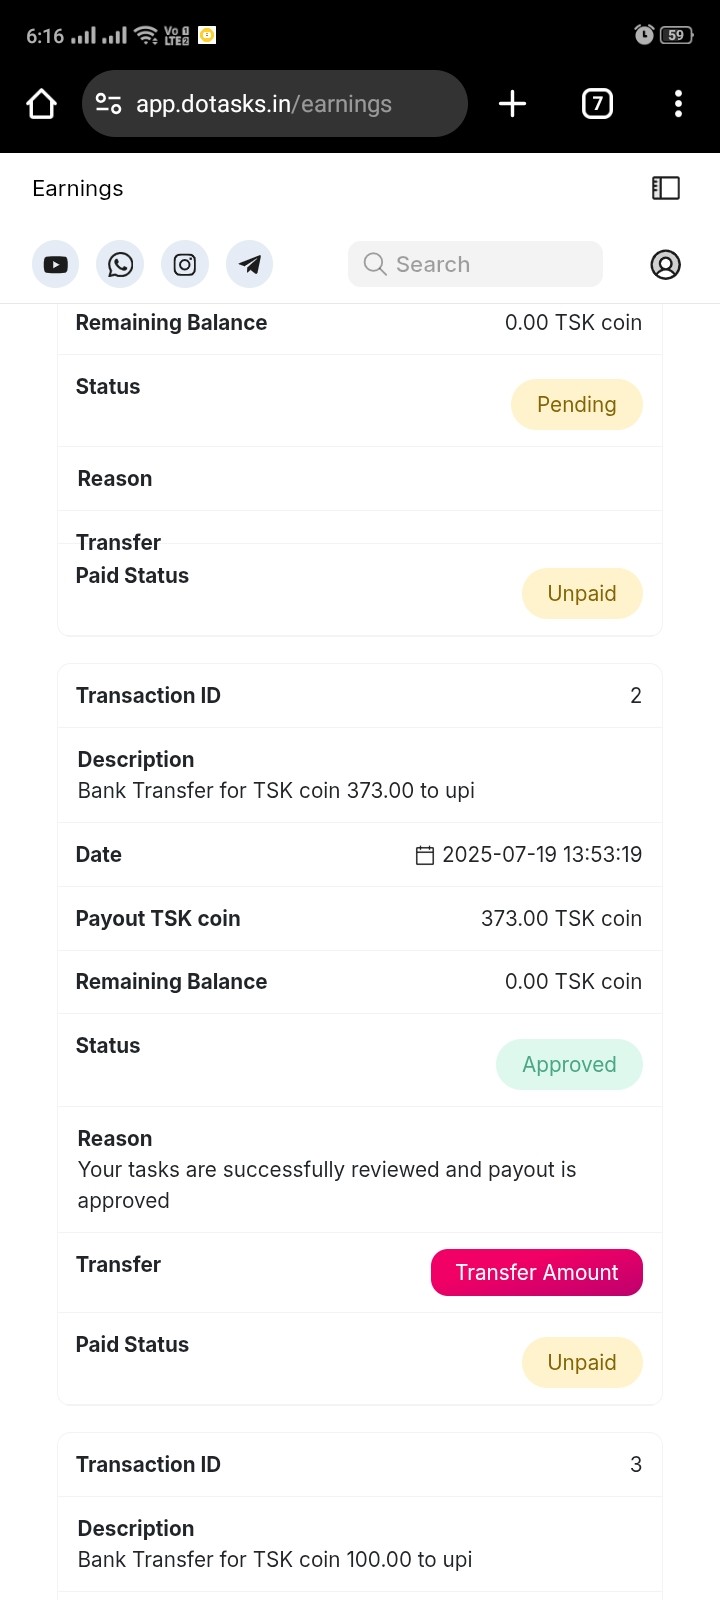Open the browser three-dot menu
This screenshot has width=720, height=1600.
coord(678,104)
